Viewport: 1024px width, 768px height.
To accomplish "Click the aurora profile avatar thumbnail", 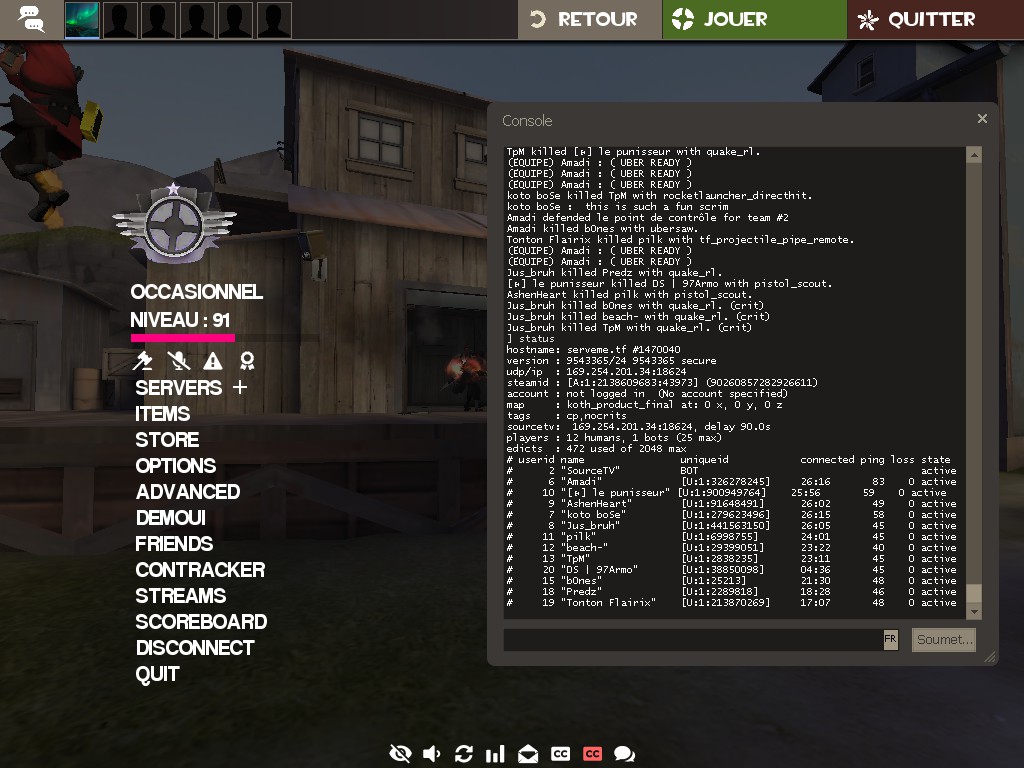I will [x=82, y=20].
